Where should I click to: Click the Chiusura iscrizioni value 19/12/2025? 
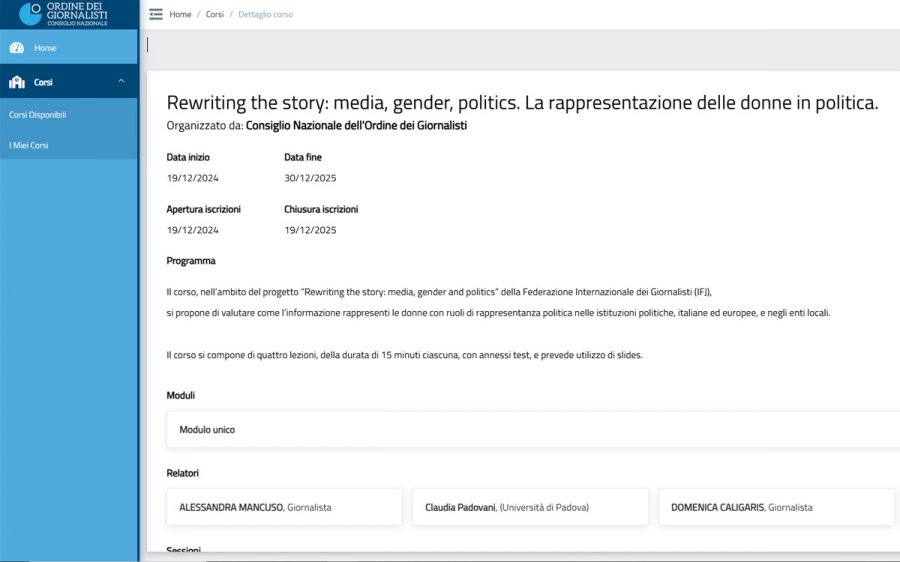(311, 230)
